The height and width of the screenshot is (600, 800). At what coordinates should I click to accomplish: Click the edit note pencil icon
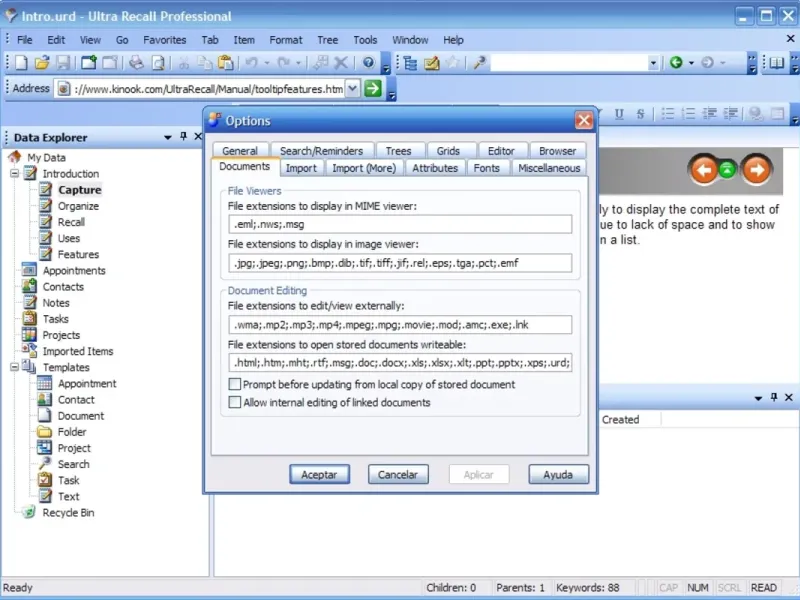click(x=432, y=63)
